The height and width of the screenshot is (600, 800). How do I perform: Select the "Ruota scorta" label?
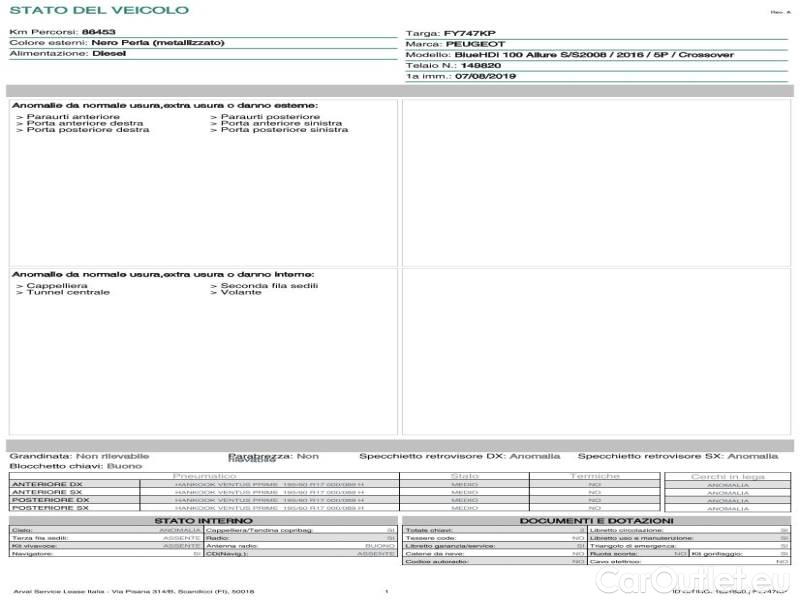pyautogui.click(x=614, y=554)
